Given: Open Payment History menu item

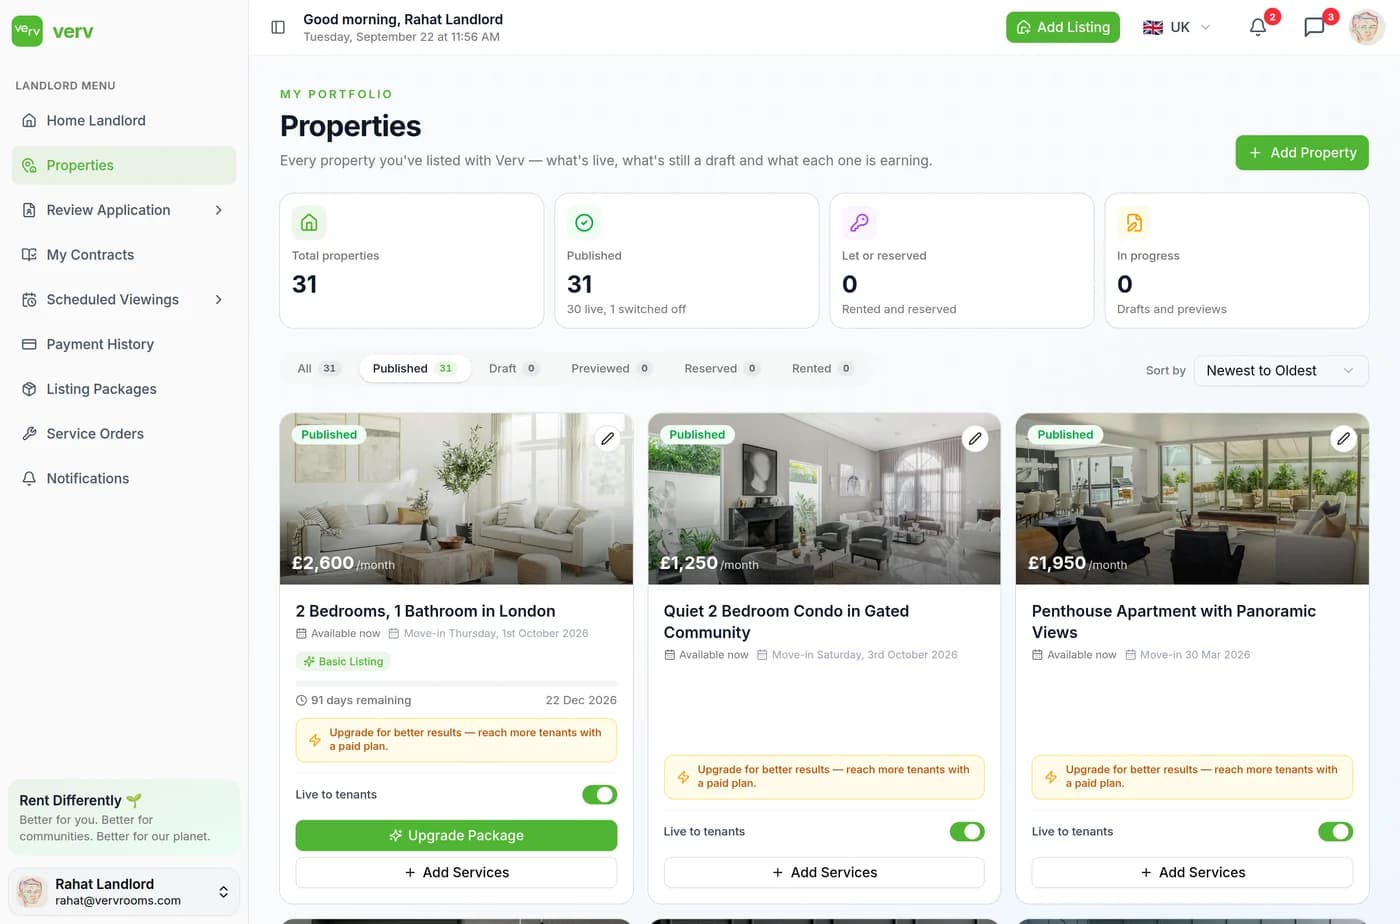Looking at the screenshot, I should 124,344.
